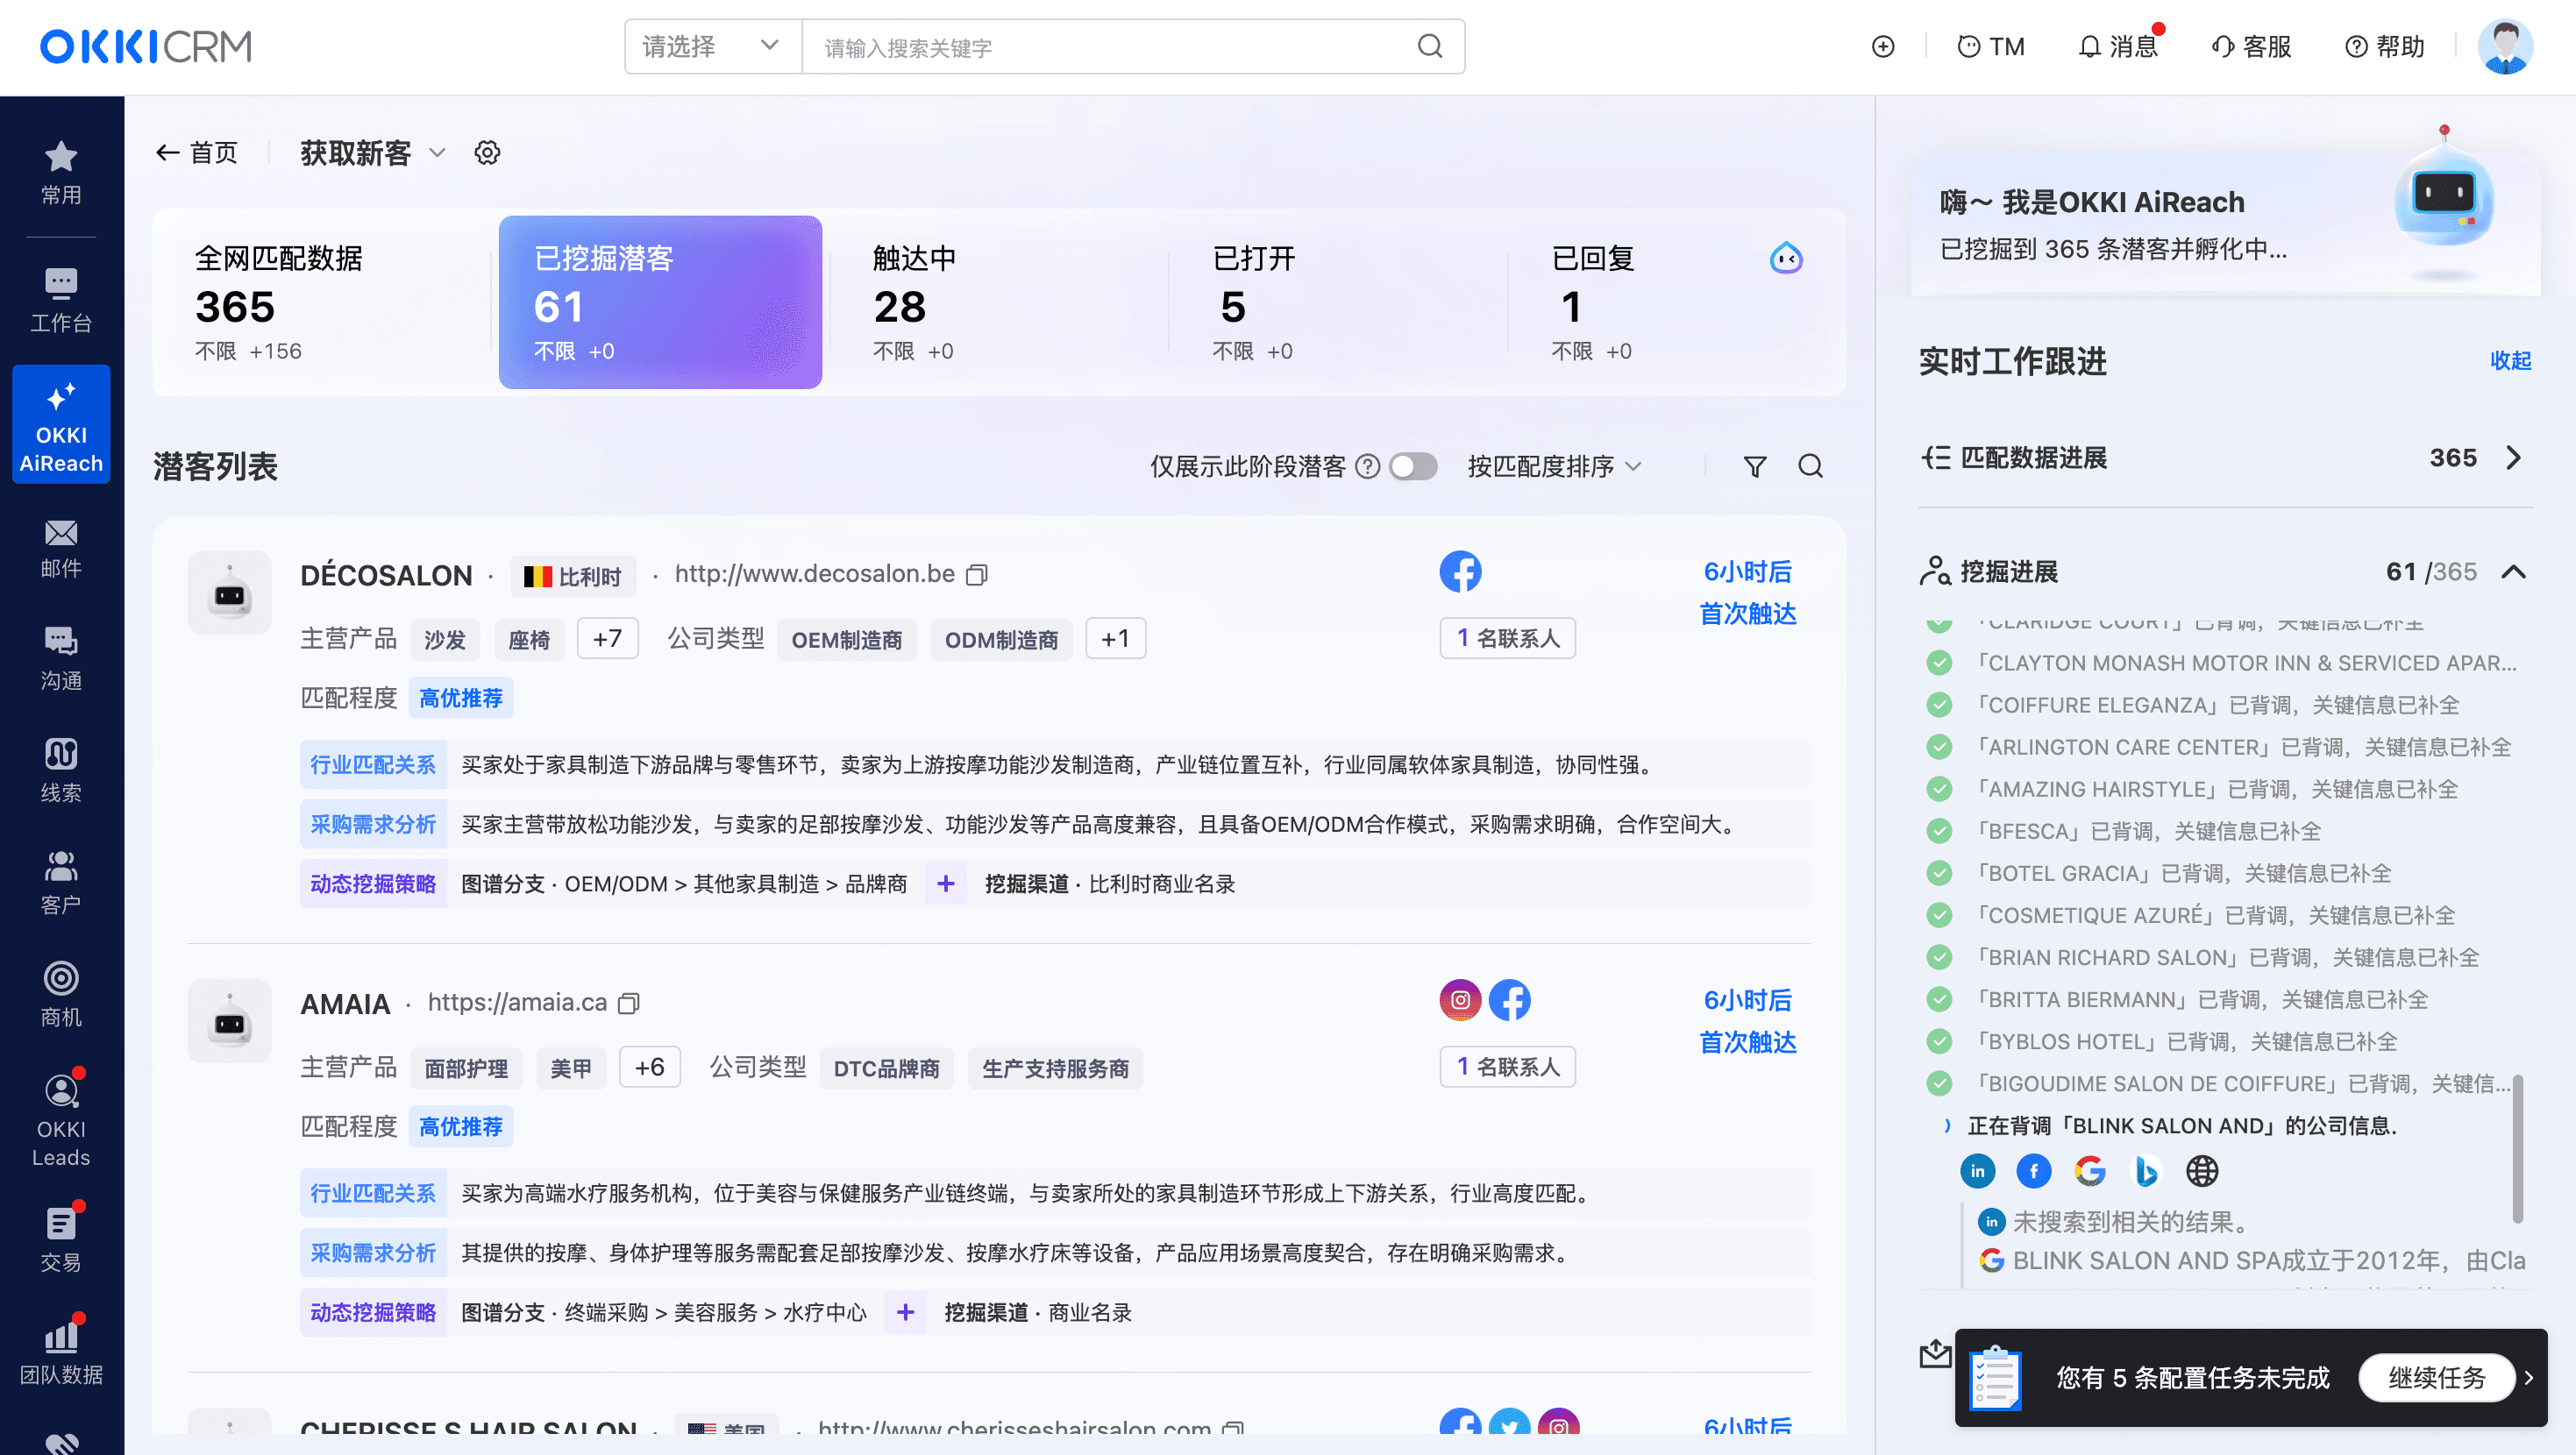This screenshot has height=1455, width=2576.
Task: Click the plus icon in top bar
Action: coord(1883,47)
